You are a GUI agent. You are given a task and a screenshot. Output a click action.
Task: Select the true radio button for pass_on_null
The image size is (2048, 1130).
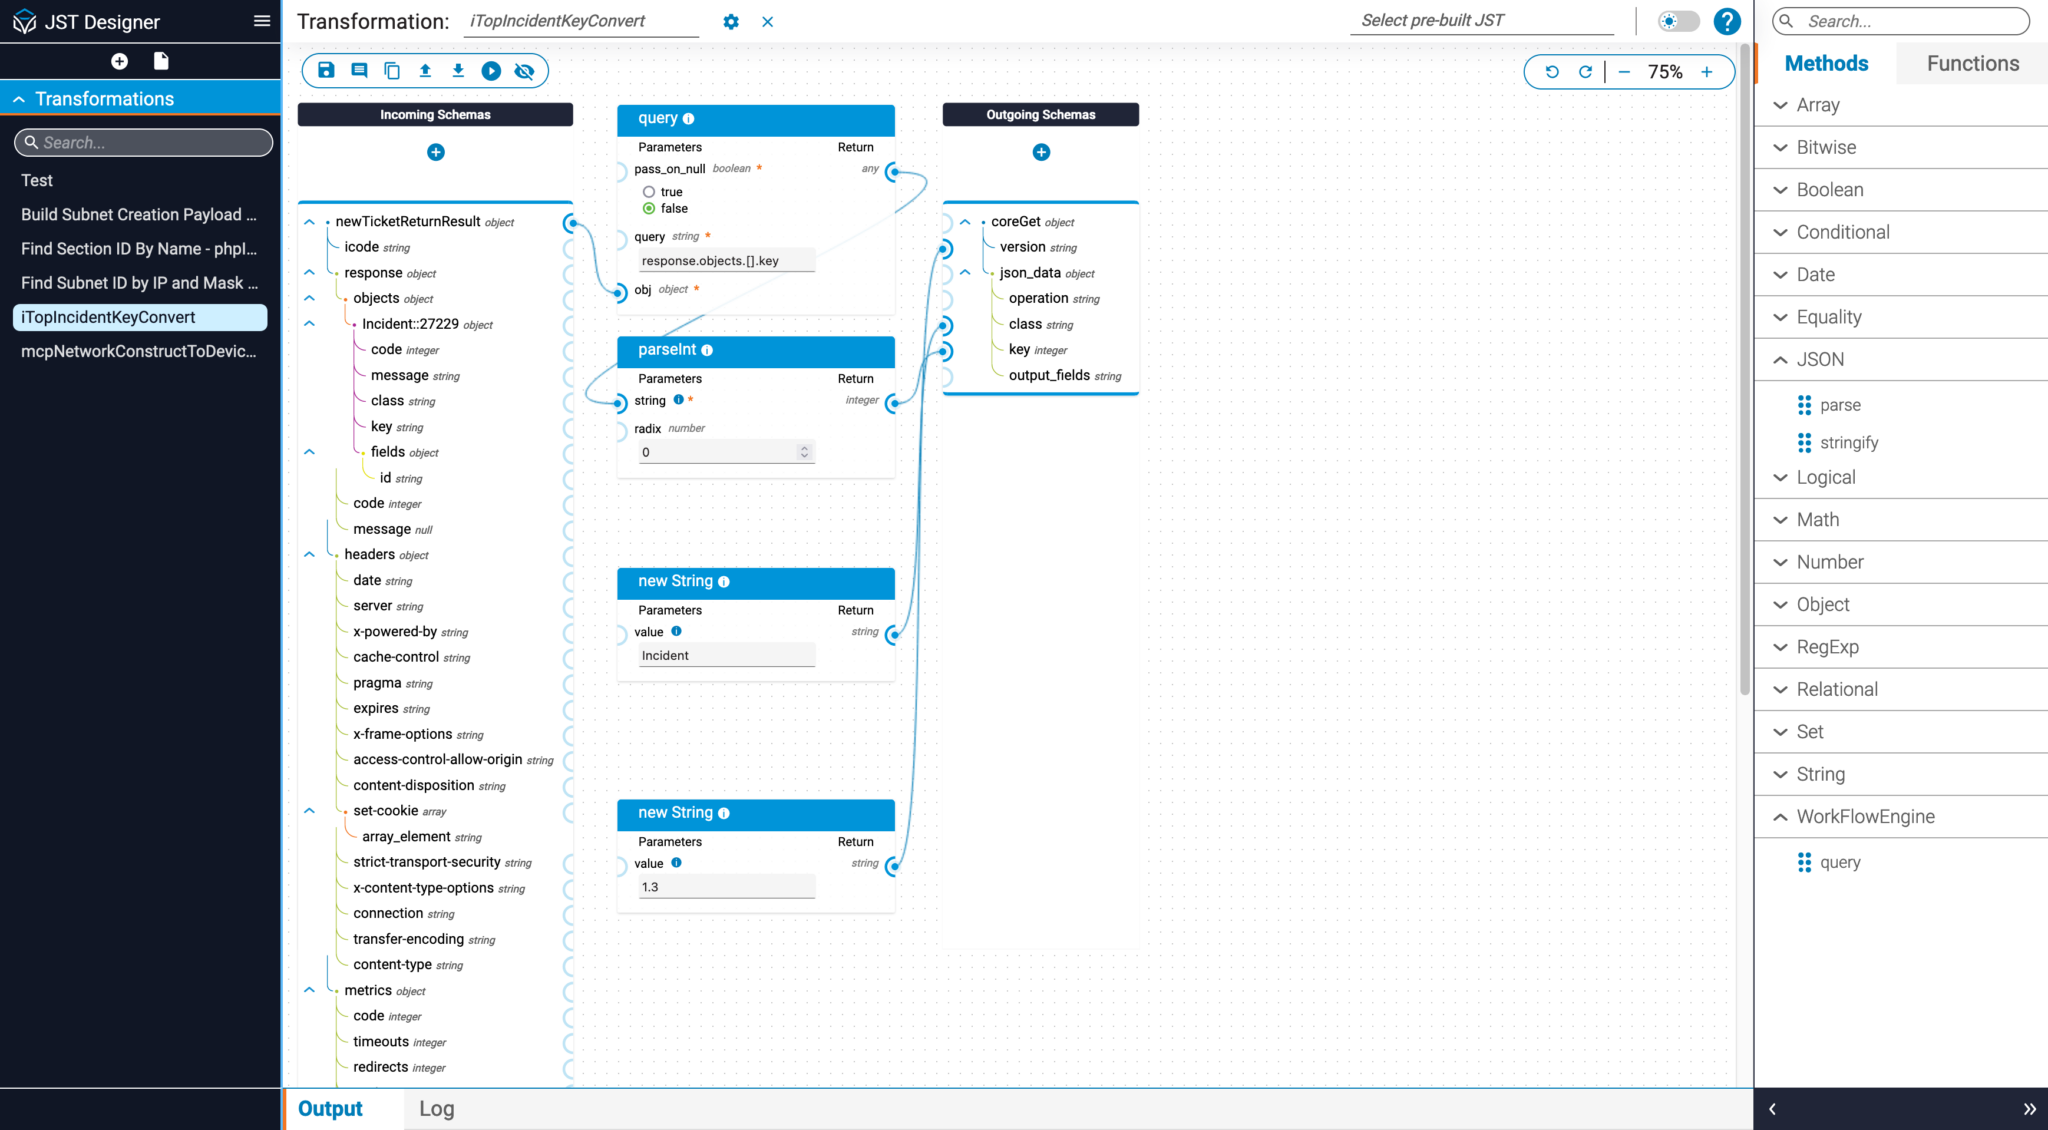[x=648, y=191]
